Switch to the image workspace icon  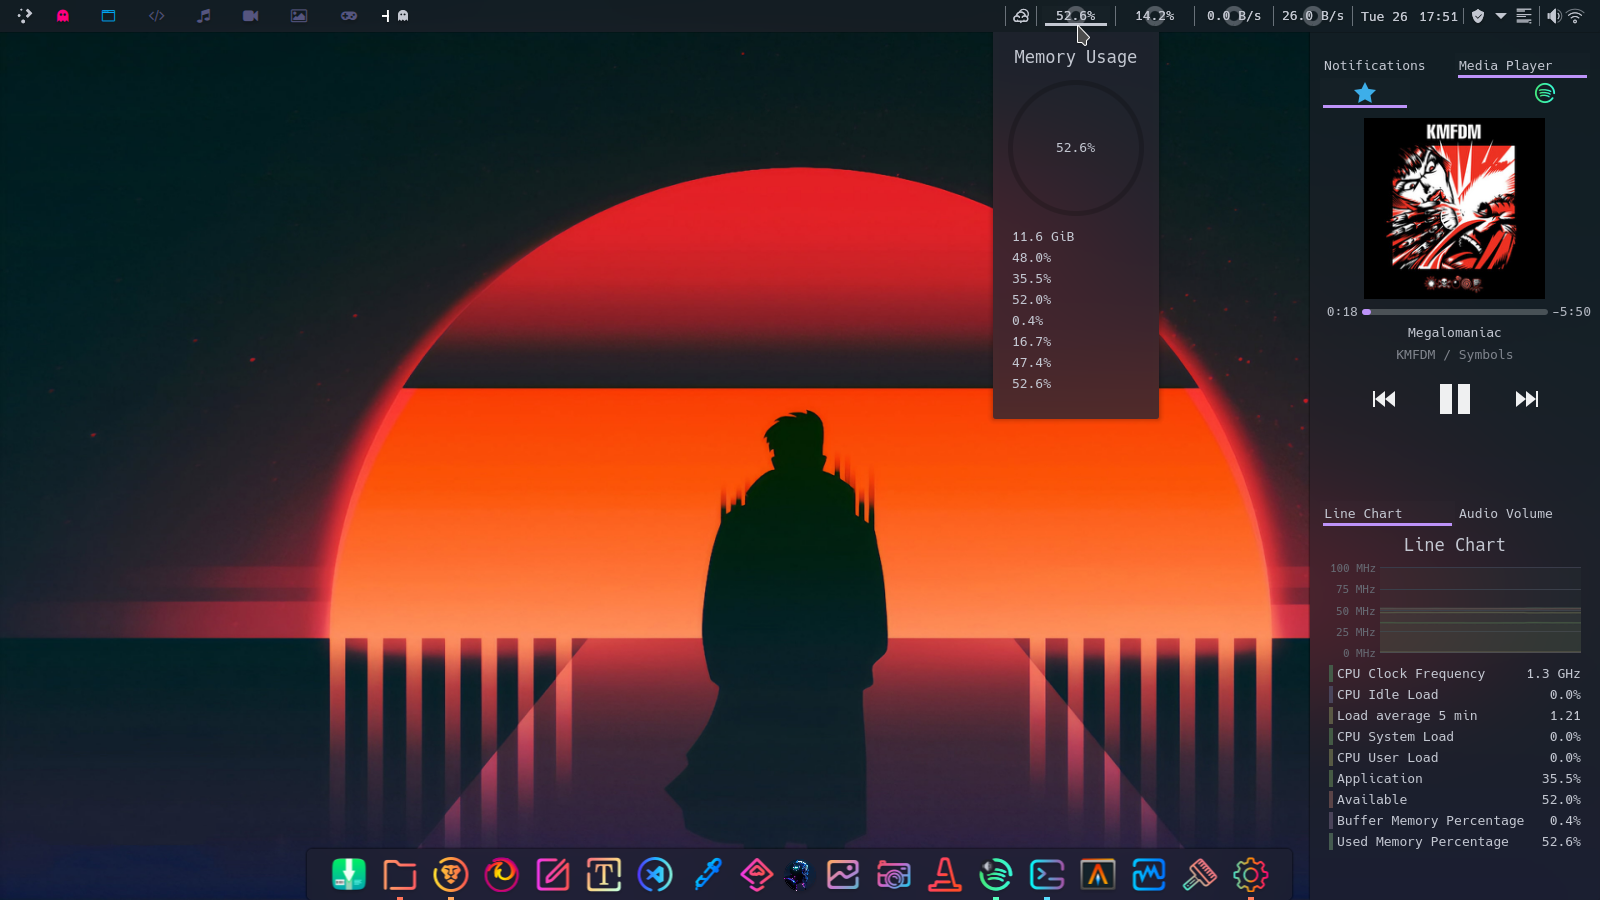point(299,16)
